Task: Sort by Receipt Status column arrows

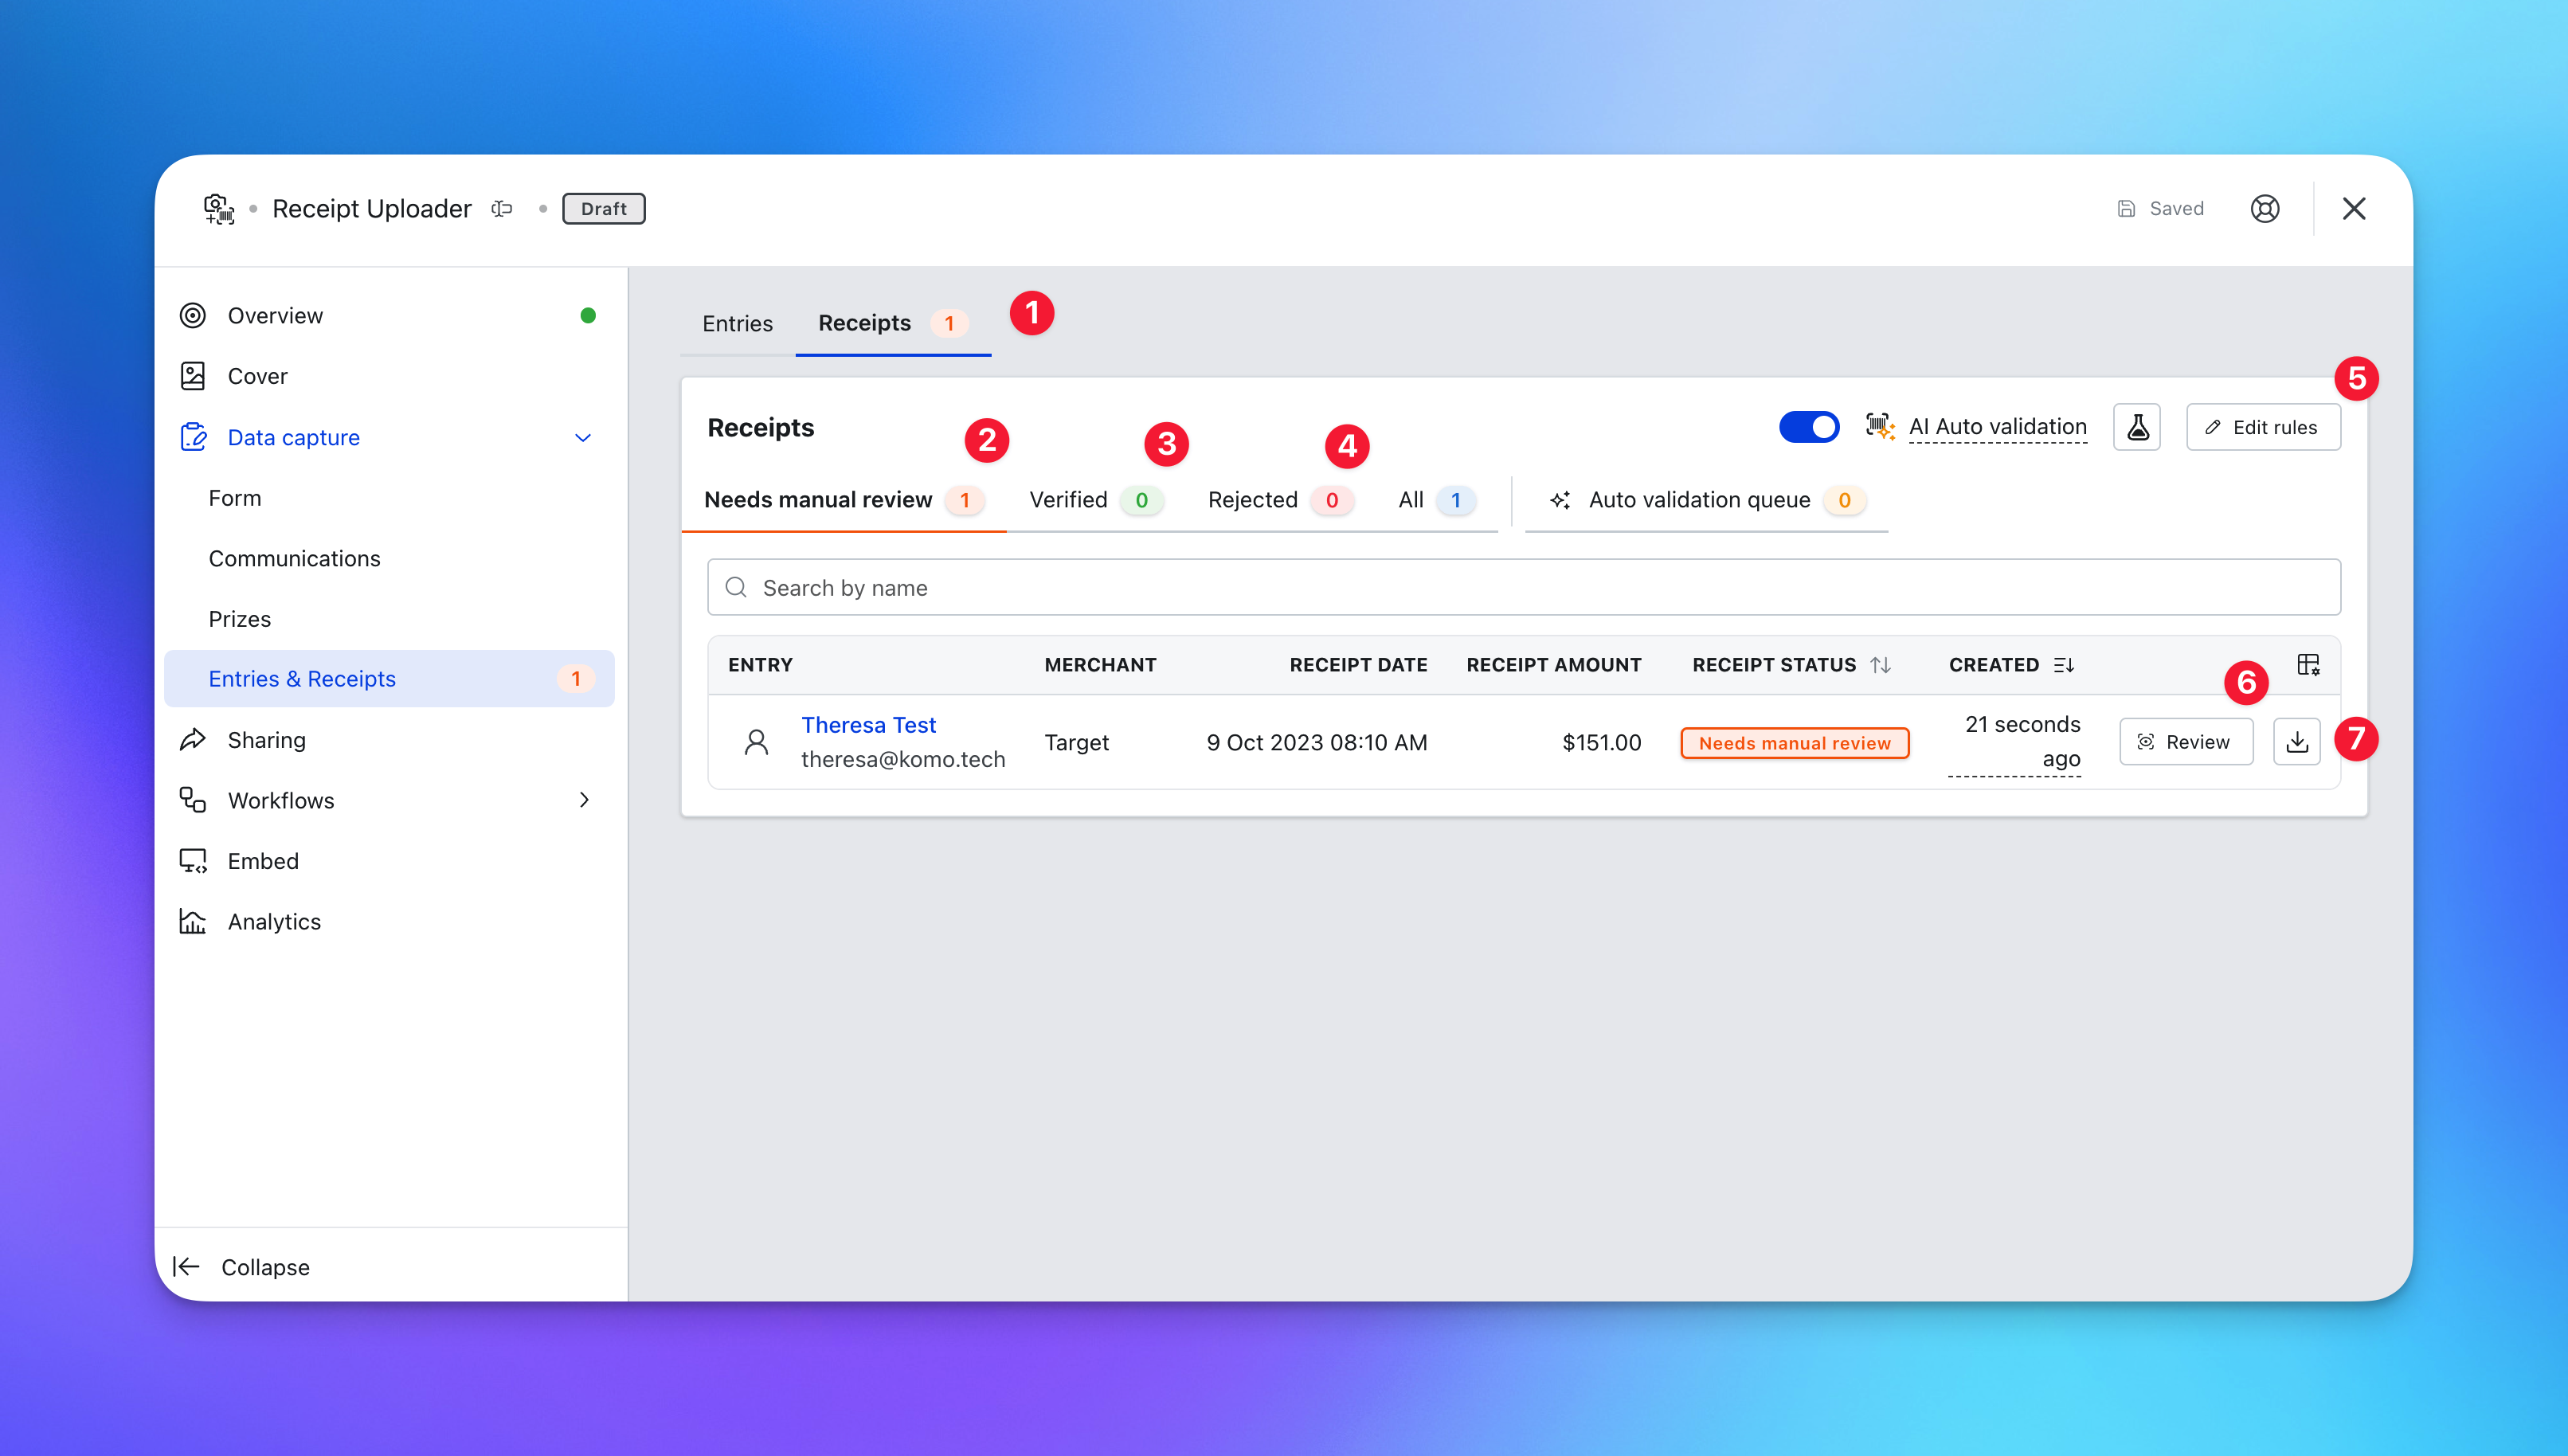Action: (1881, 665)
